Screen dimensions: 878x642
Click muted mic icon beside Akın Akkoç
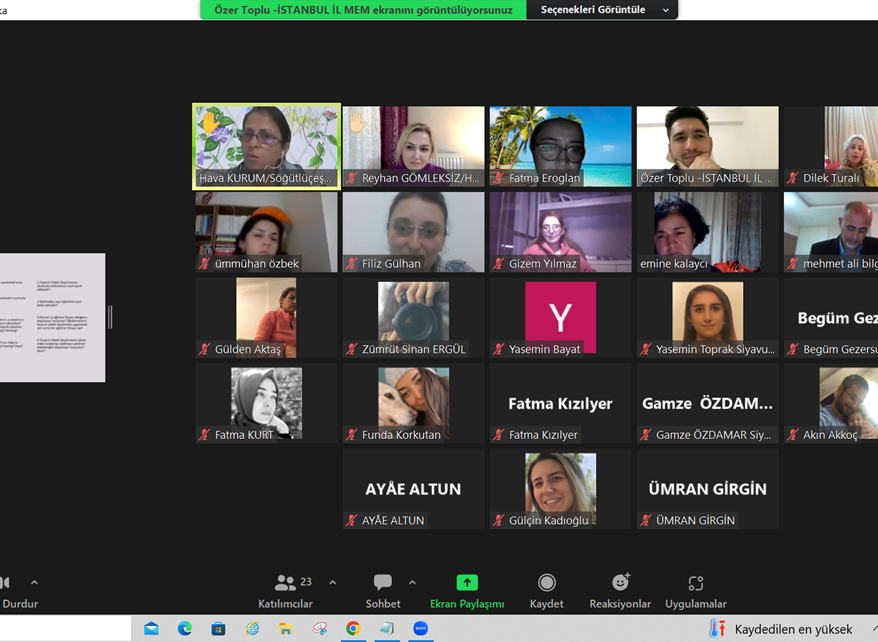coord(793,435)
